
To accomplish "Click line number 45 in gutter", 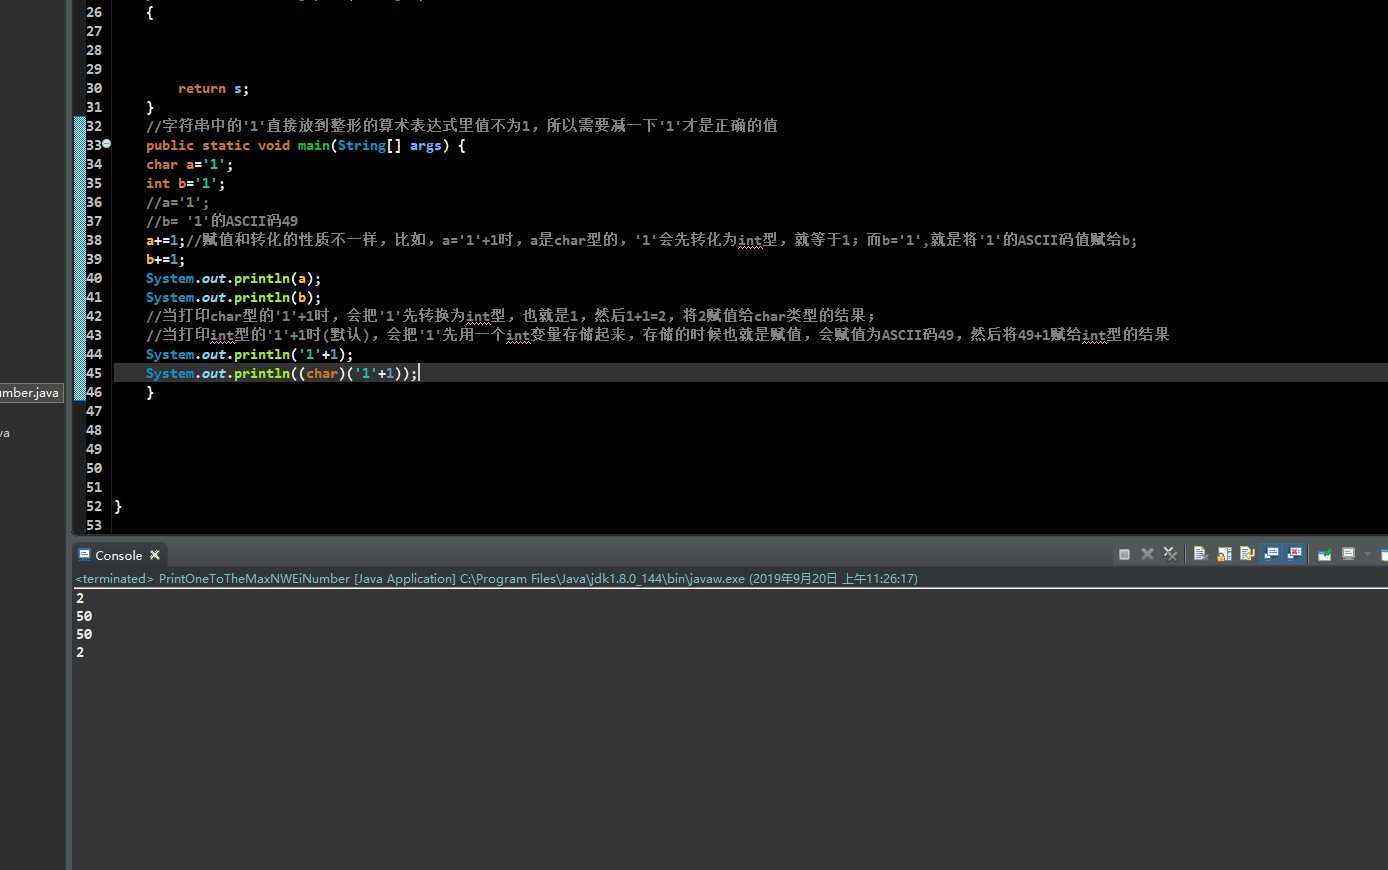I will click(x=94, y=373).
